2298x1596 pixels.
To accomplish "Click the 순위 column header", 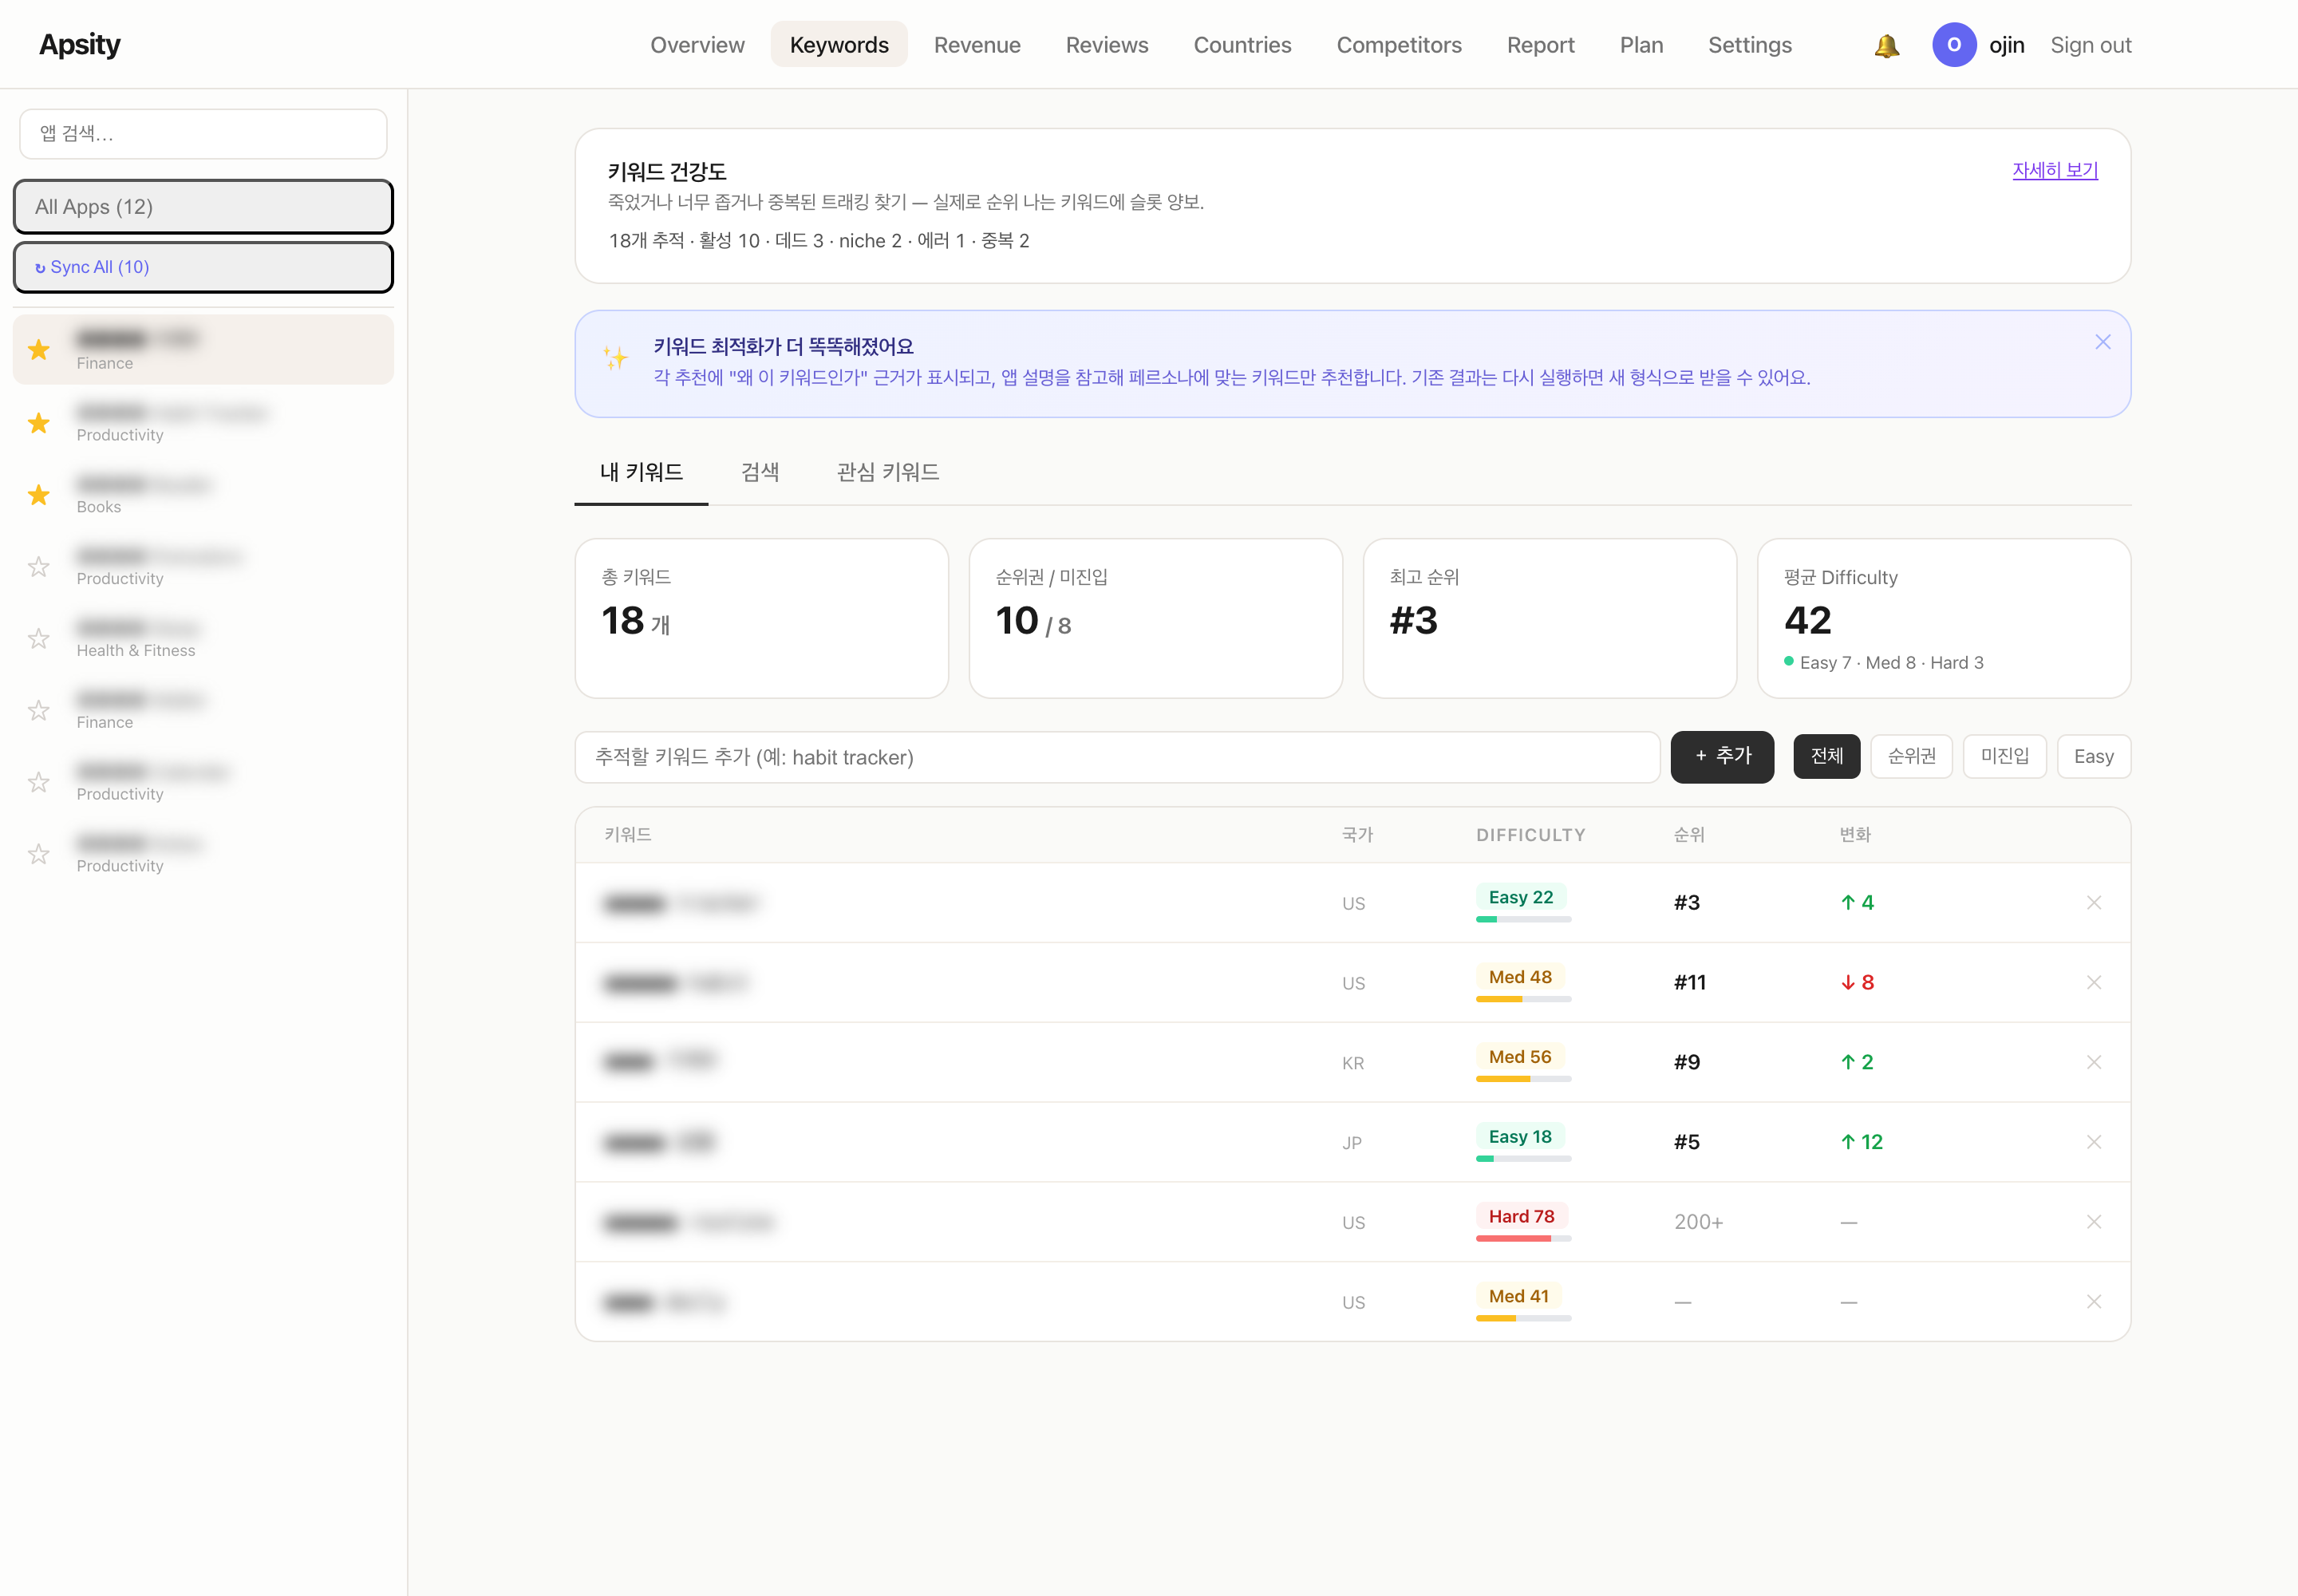I will pos(1689,835).
